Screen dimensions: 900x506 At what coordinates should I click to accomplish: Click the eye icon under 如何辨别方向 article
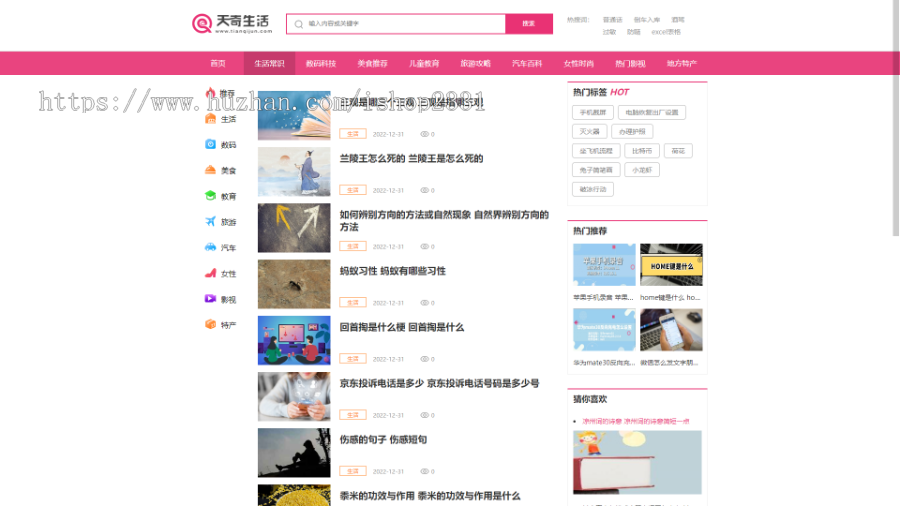[x=424, y=246]
